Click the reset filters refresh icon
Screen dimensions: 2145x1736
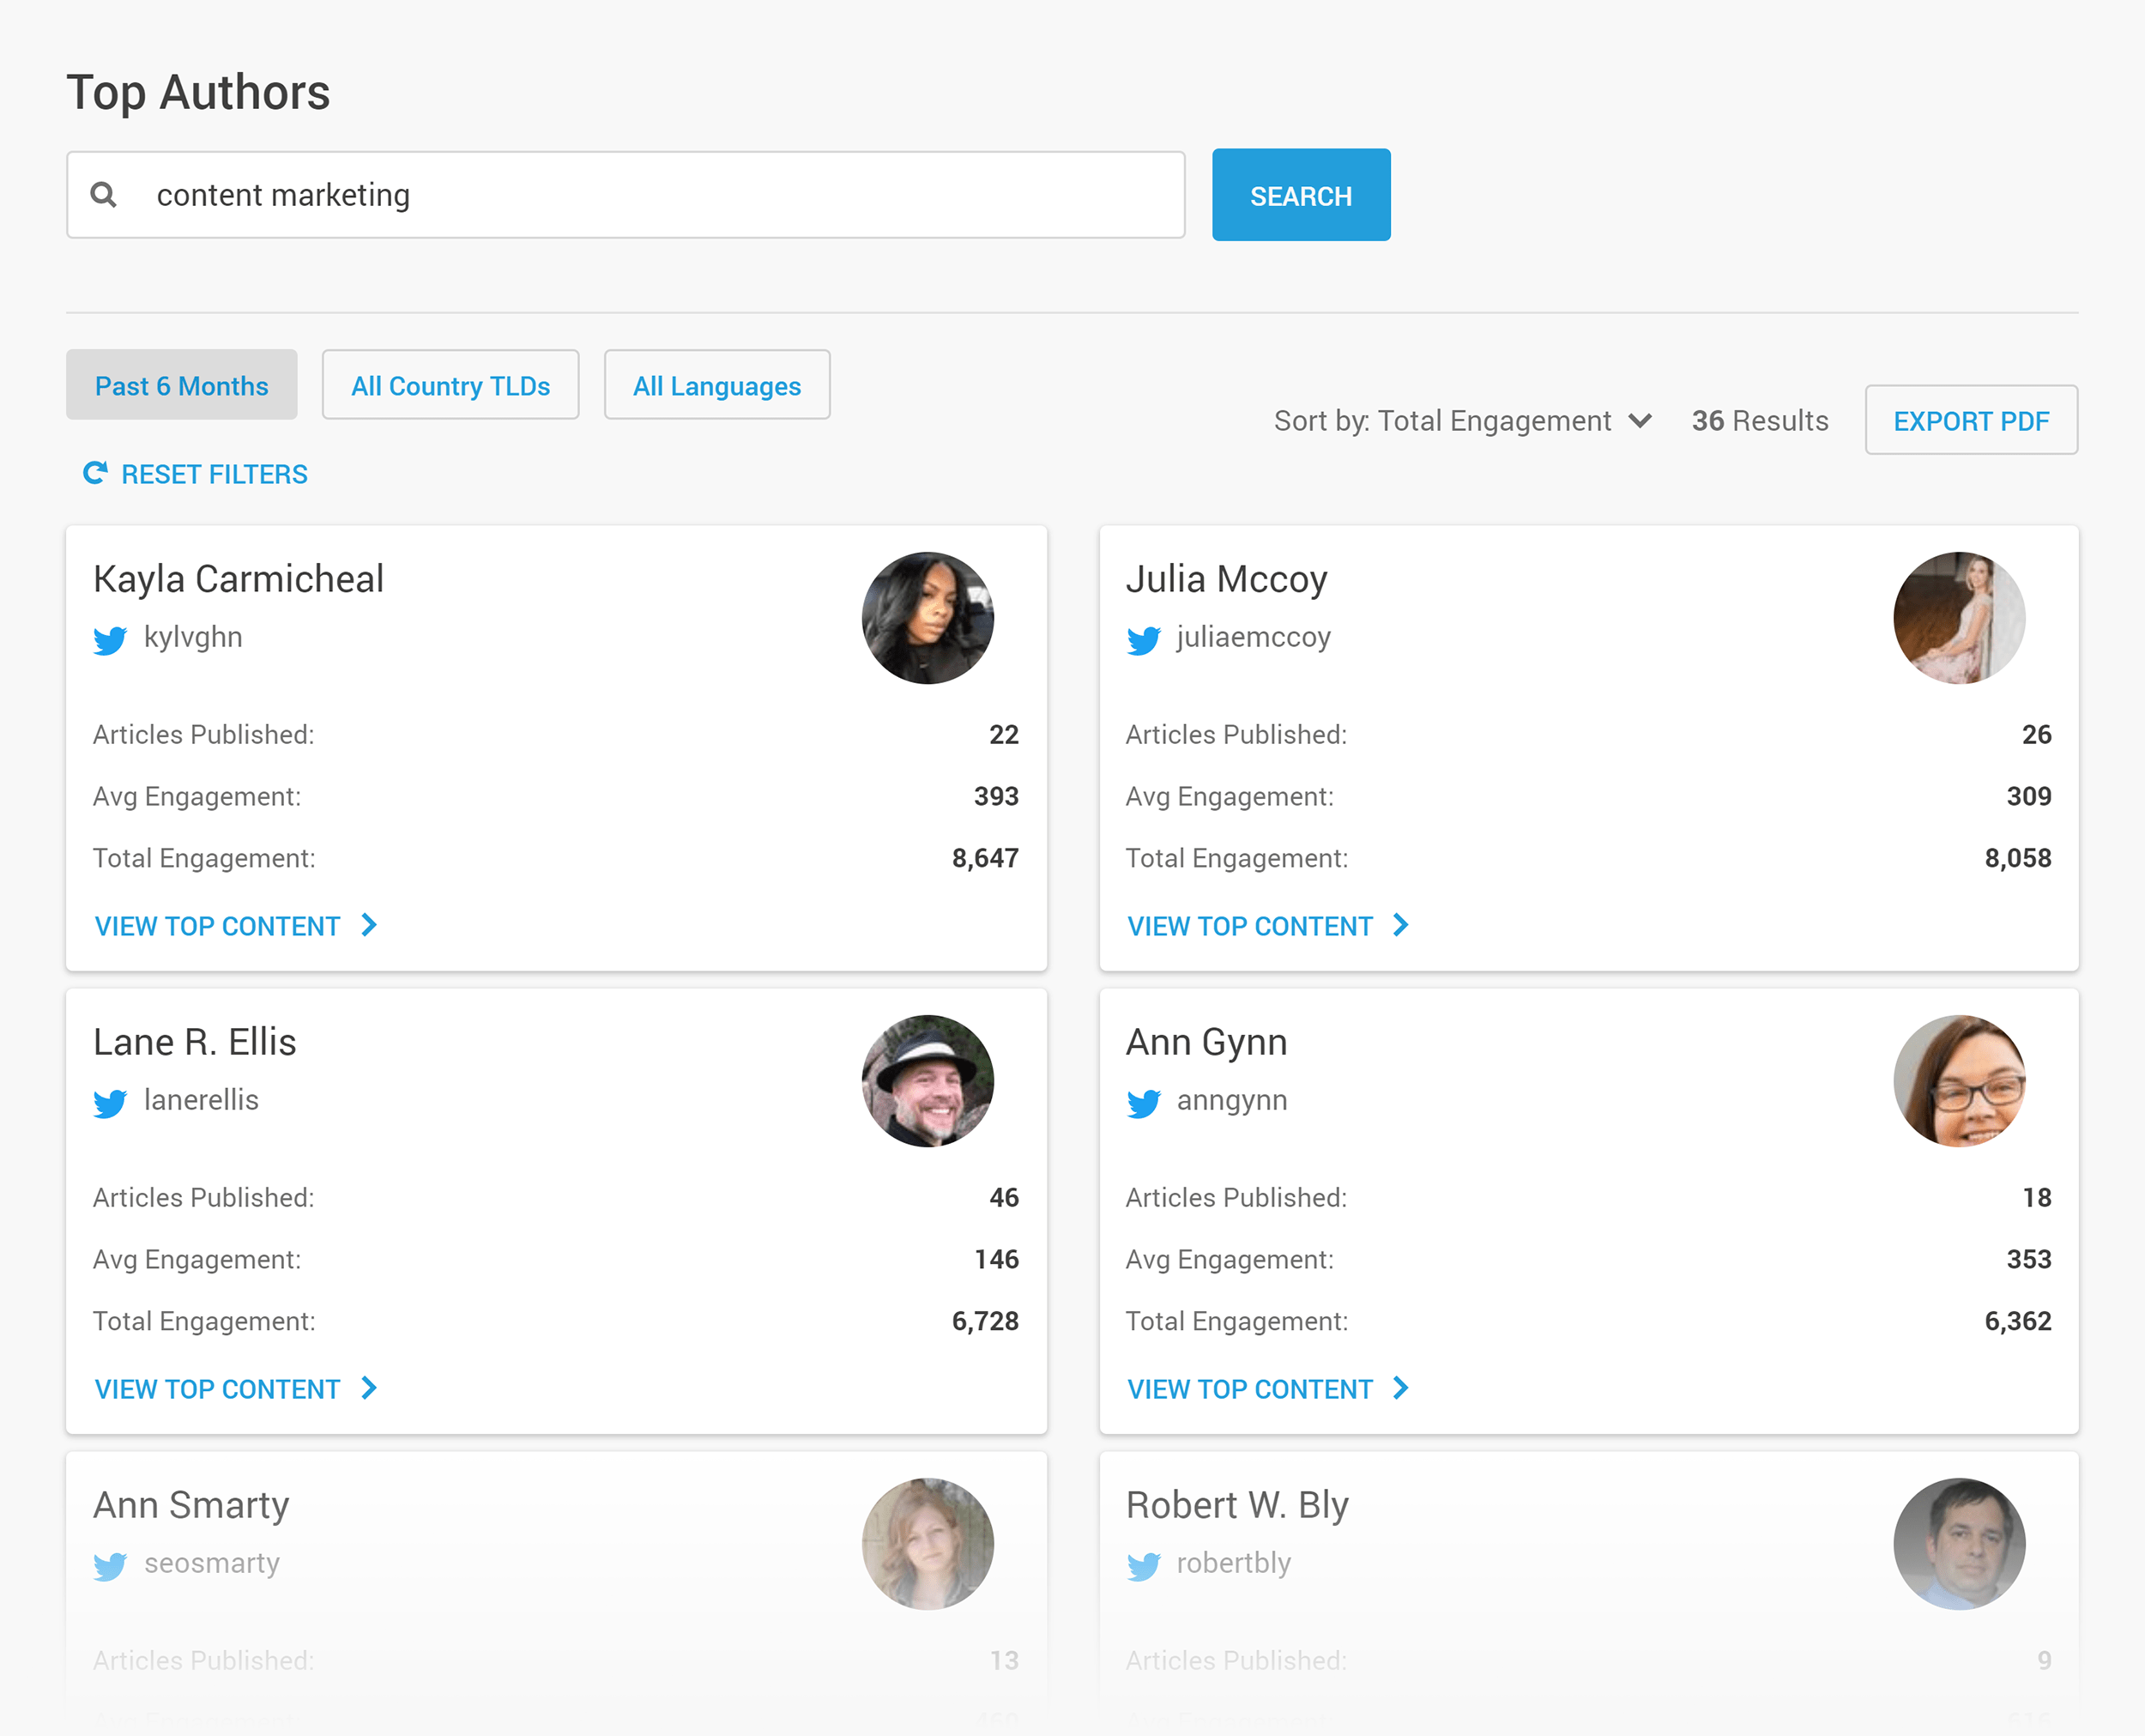[95, 473]
